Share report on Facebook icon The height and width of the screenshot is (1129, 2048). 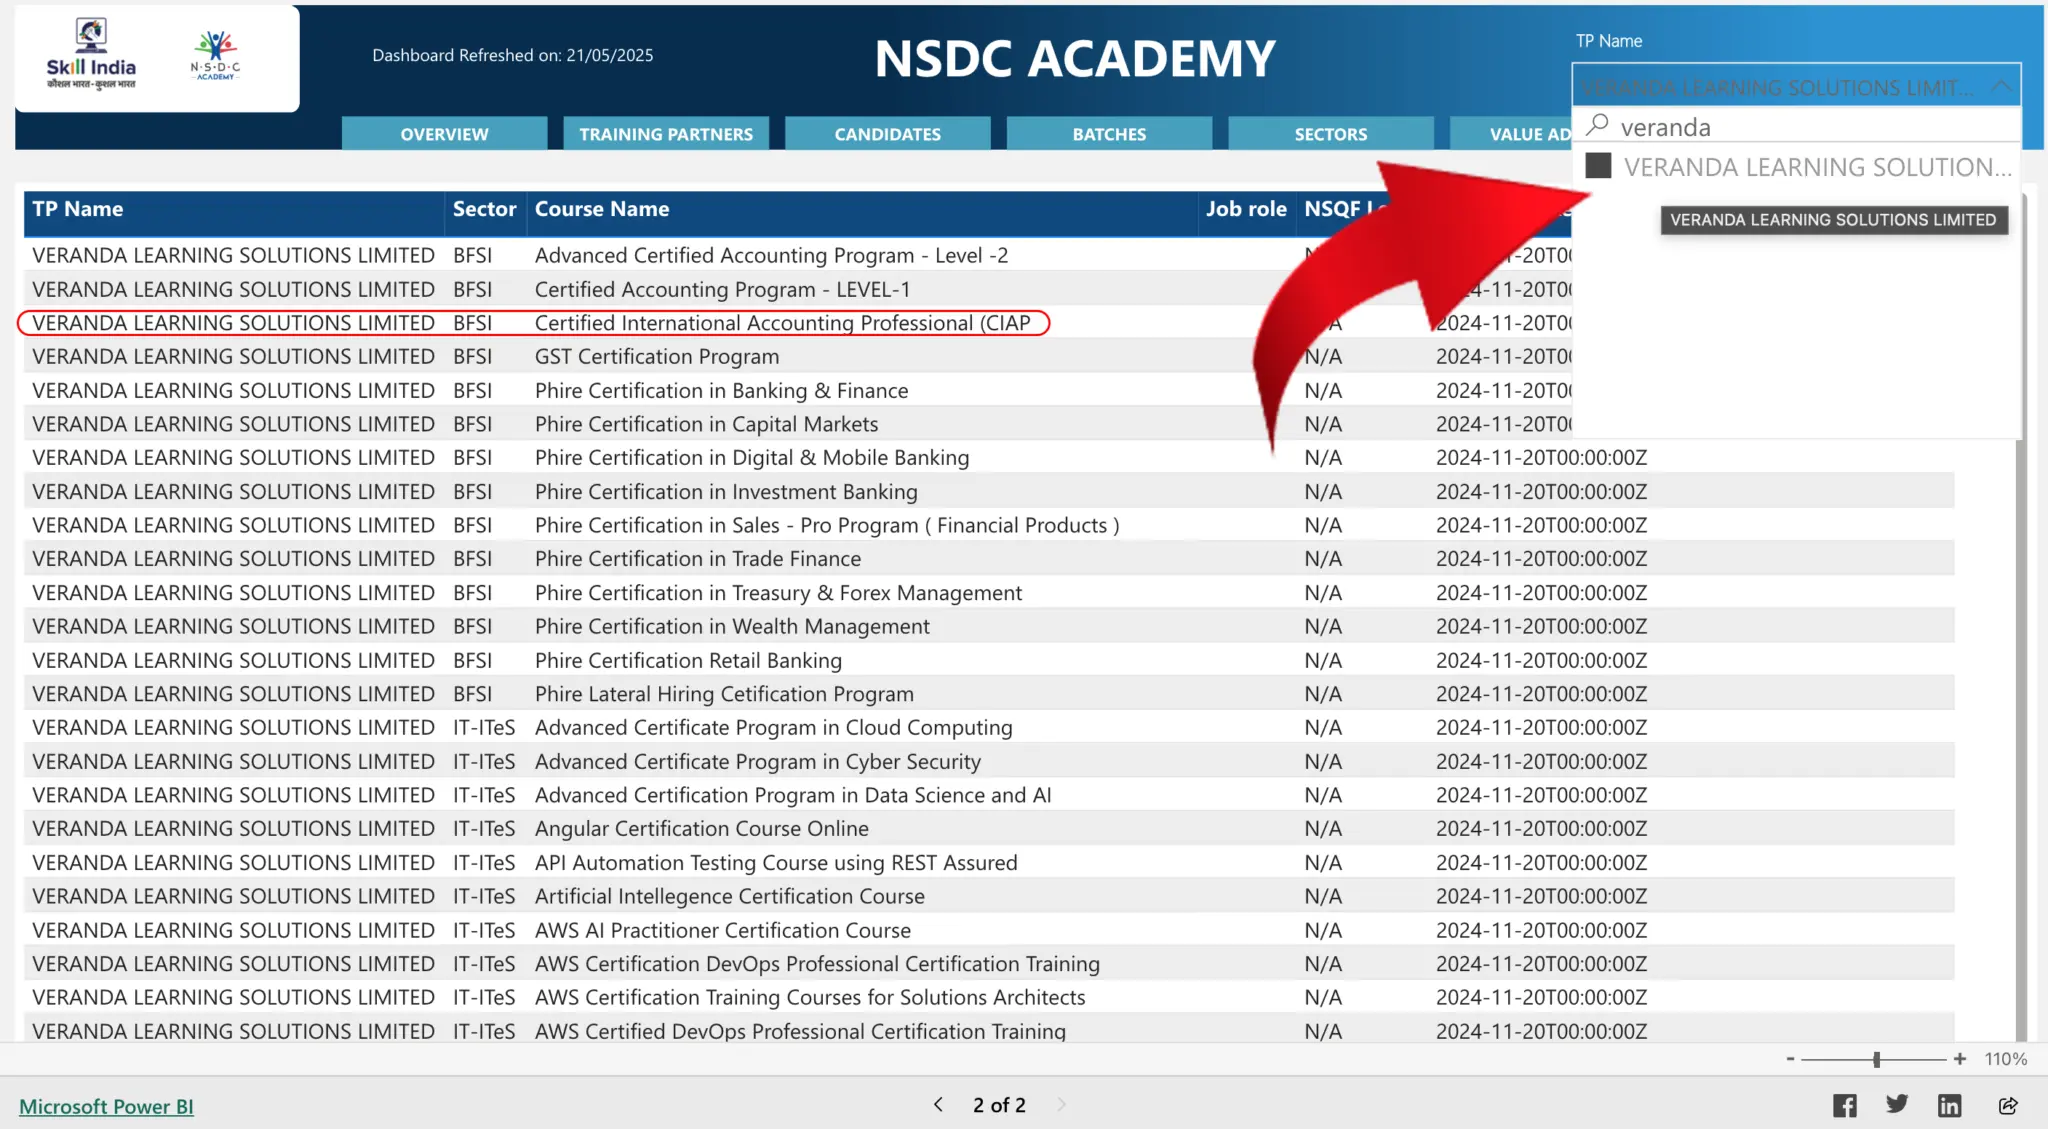pyautogui.click(x=1844, y=1105)
